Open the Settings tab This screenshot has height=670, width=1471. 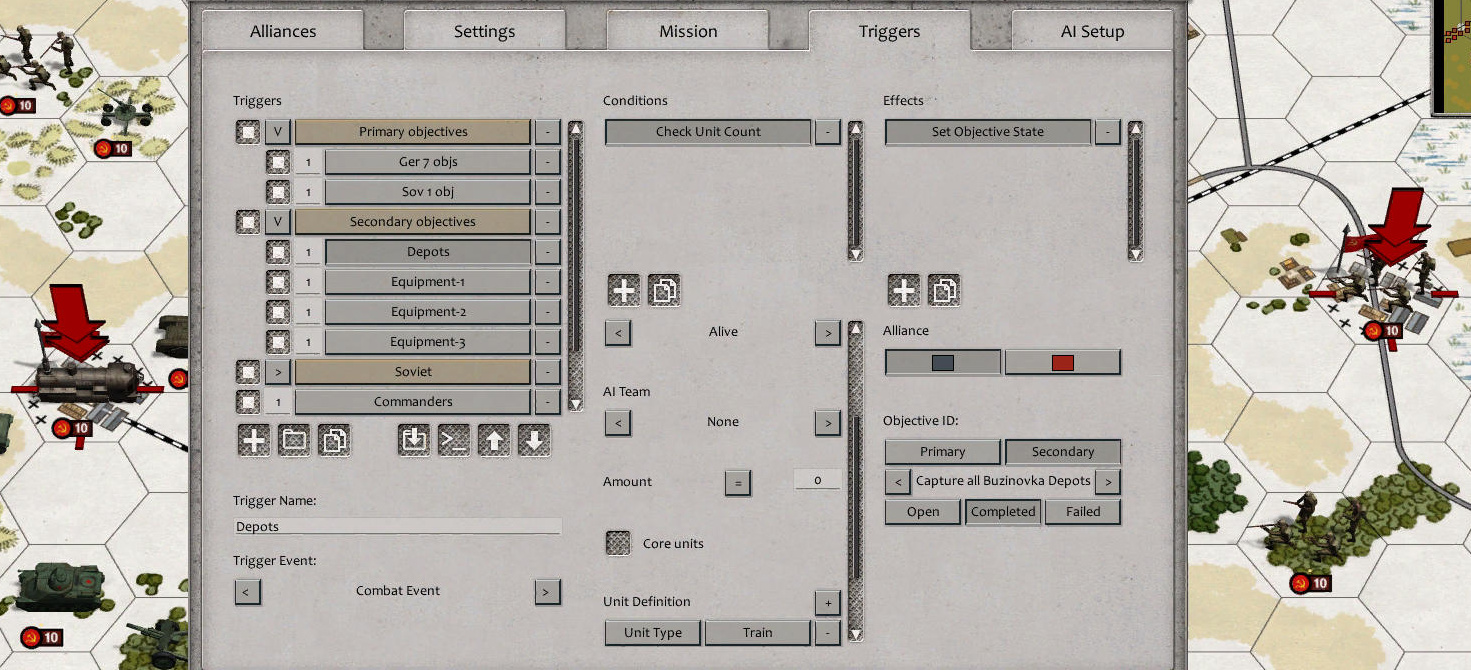coord(484,31)
